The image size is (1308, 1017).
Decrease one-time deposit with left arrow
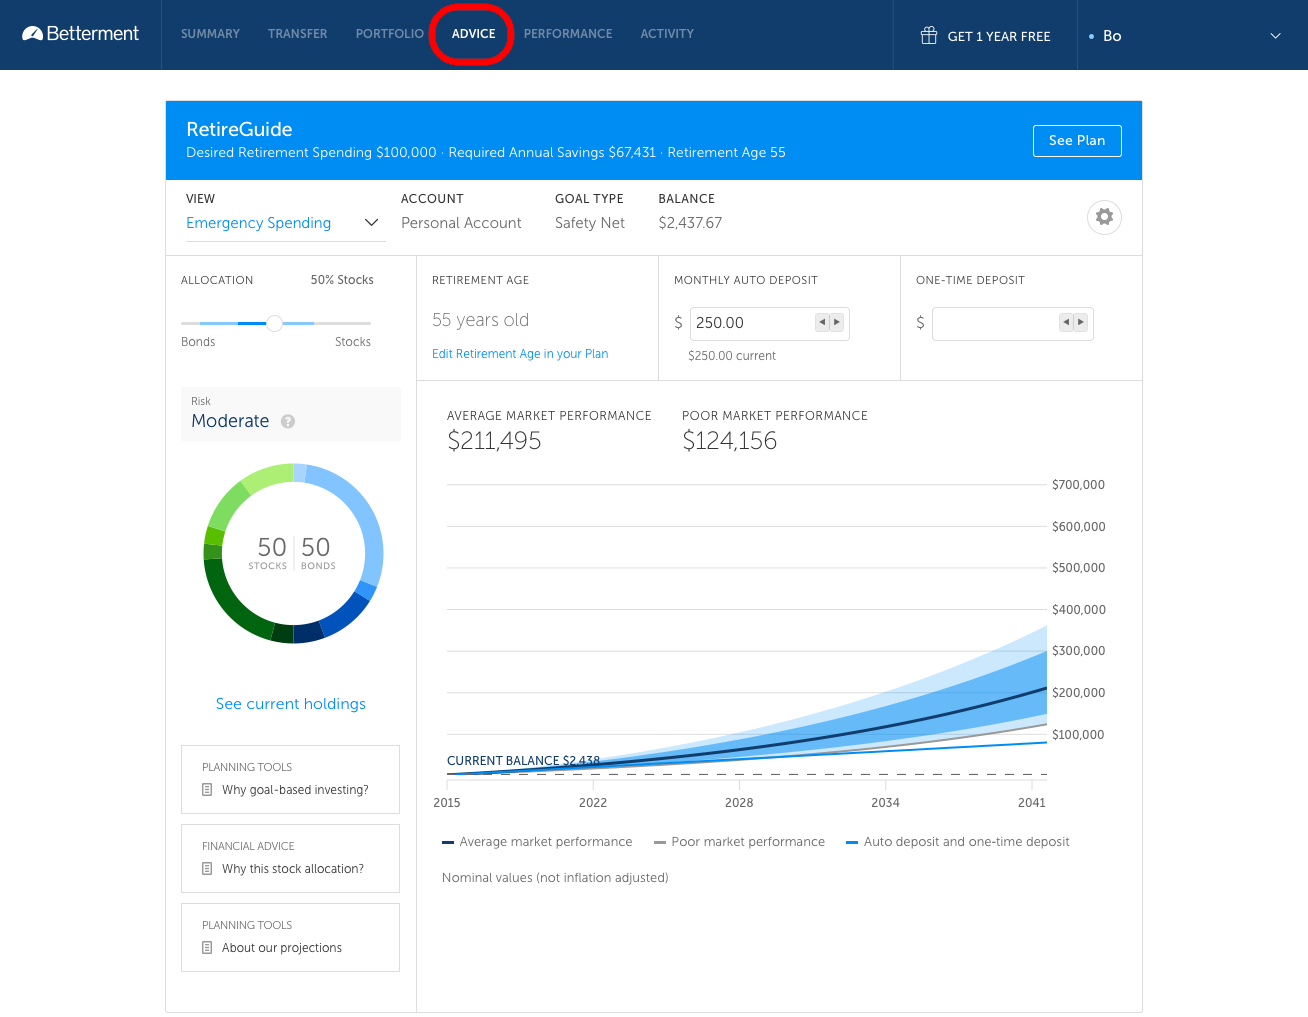1066,322
